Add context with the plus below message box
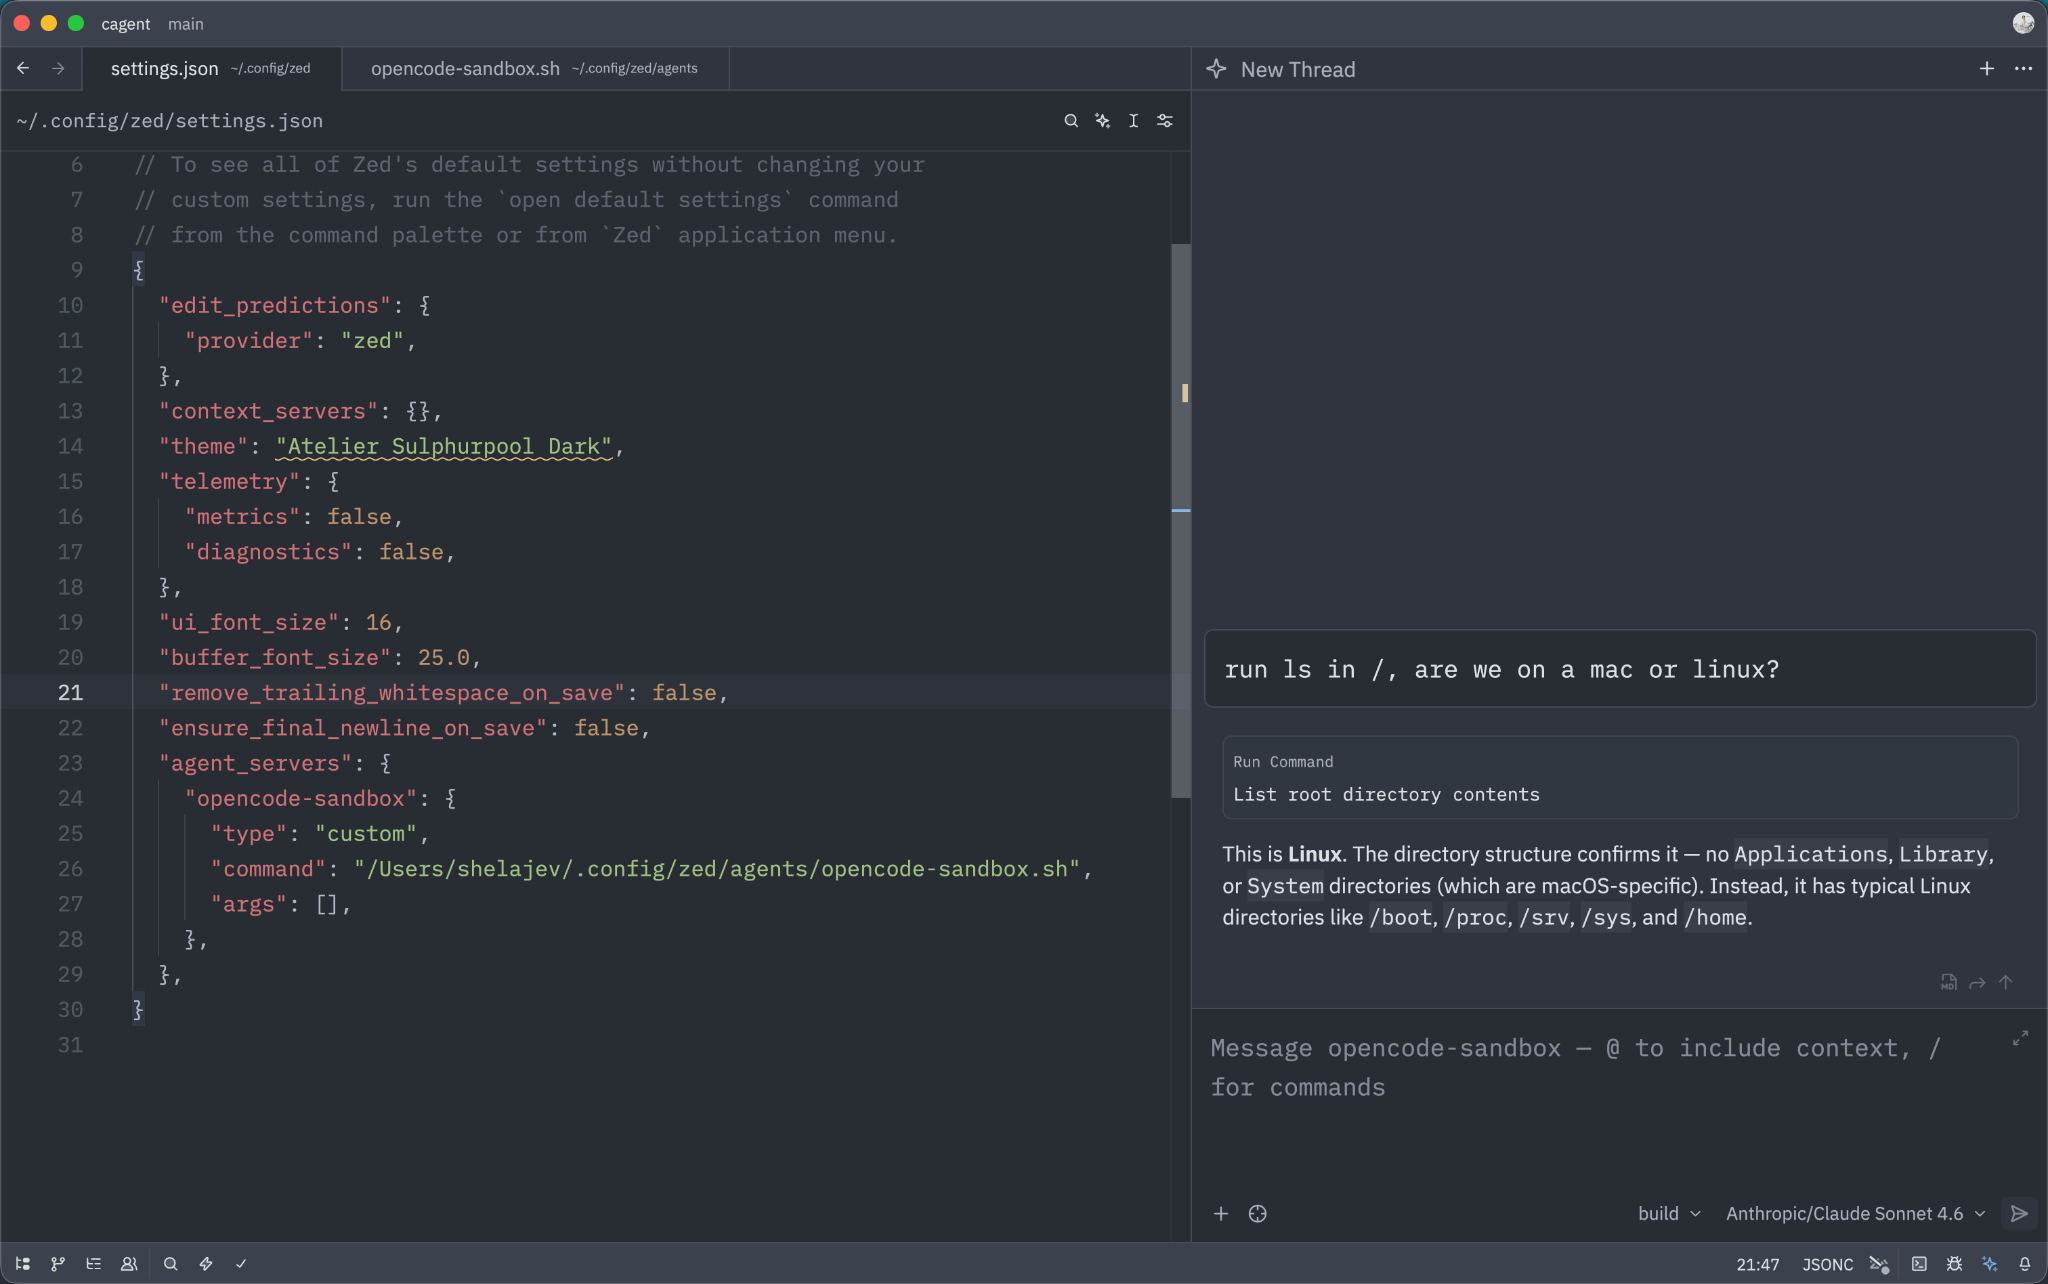 coord(1221,1213)
